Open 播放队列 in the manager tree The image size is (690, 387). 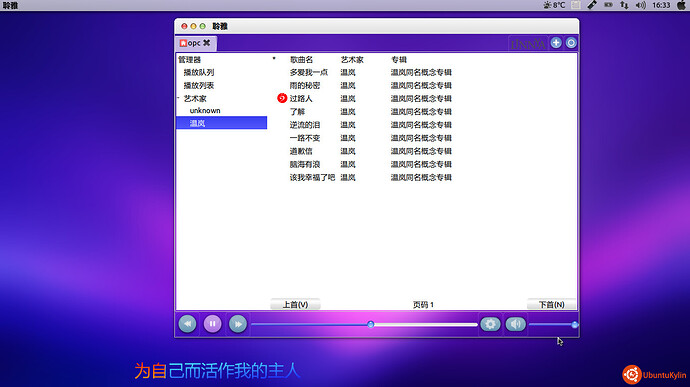point(199,72)
